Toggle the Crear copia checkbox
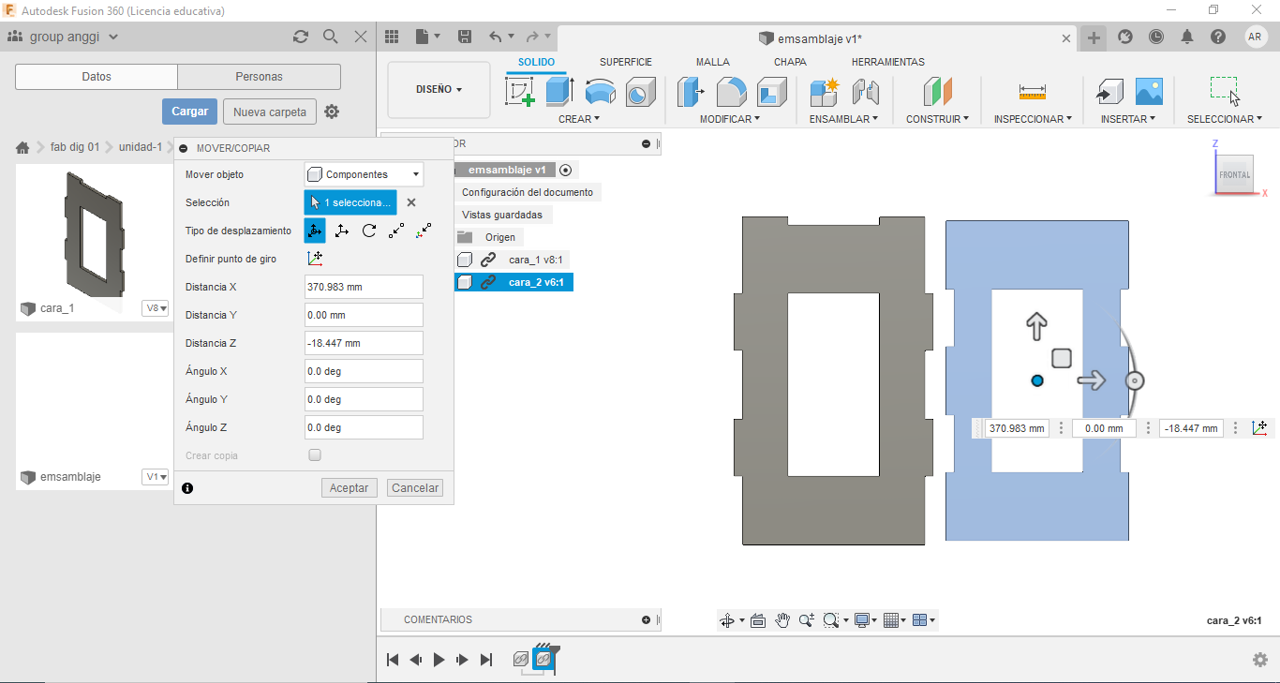1280x683 pixels. [315, 455]
